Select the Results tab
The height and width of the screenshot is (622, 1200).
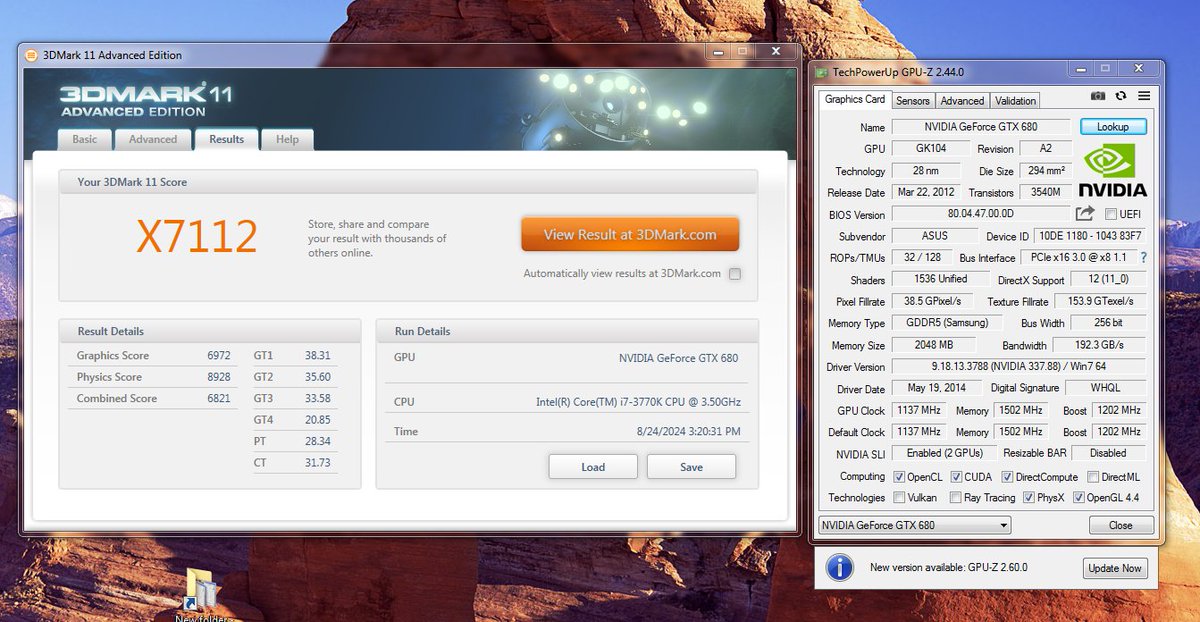pos(227,139)
